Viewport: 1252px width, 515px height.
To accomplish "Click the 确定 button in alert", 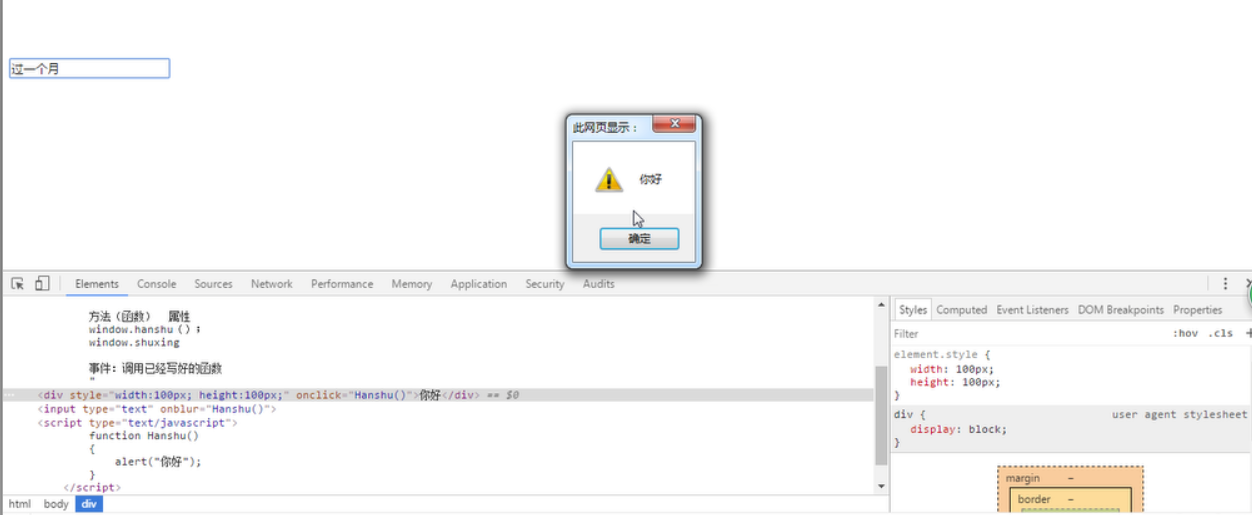I will [639, 239].
